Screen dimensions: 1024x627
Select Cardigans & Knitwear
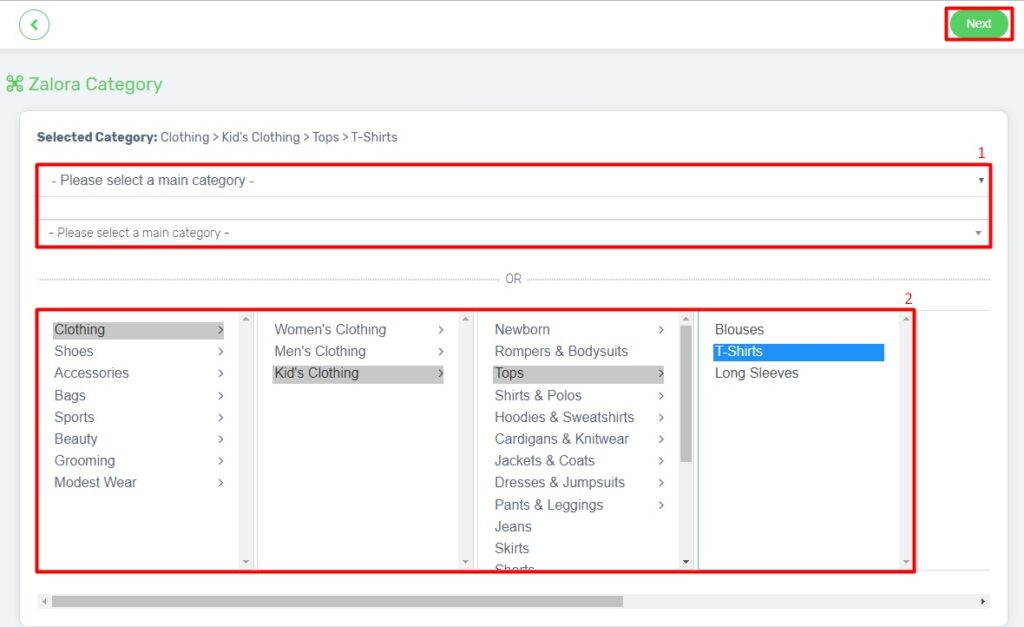pos(579,439)
